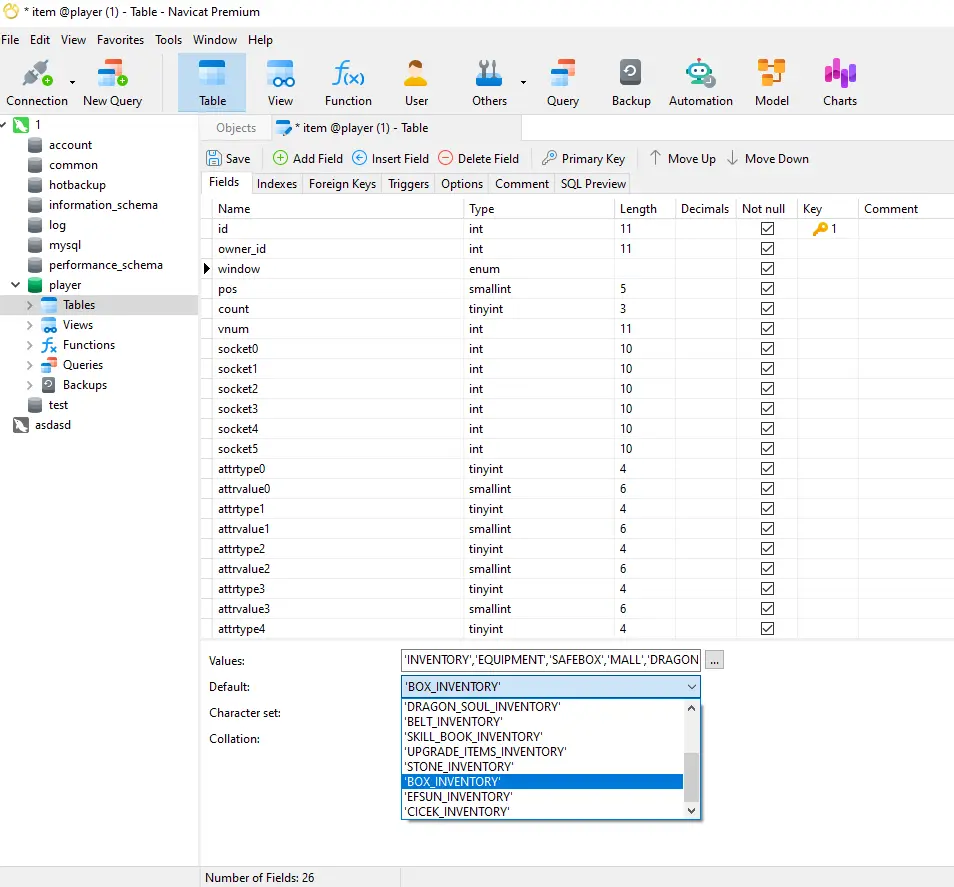Collapse the player database tree node
Viewport: 954px width, 887px height.
pos(15,285)
